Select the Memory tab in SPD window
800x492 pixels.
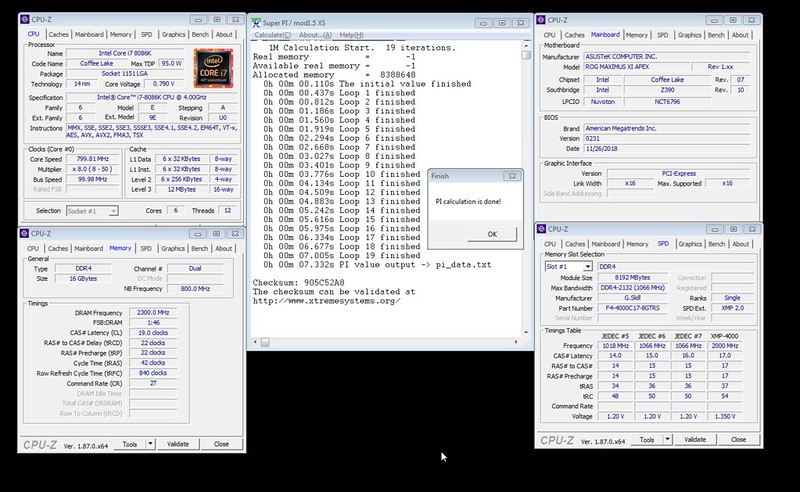click(x=637, y=244)
